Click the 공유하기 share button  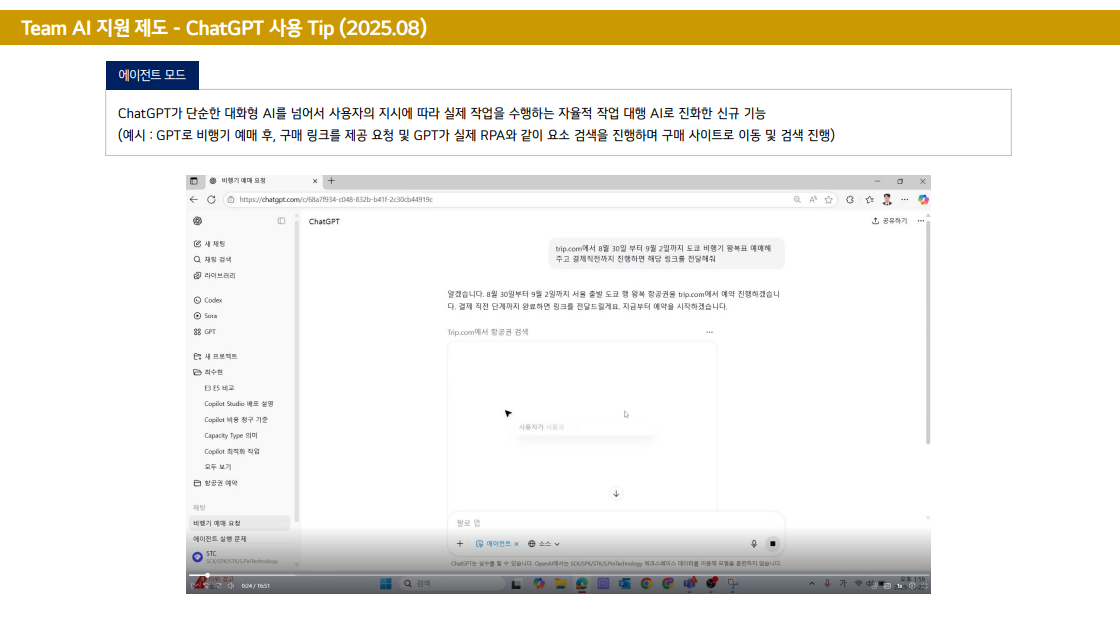coord(889,221)
